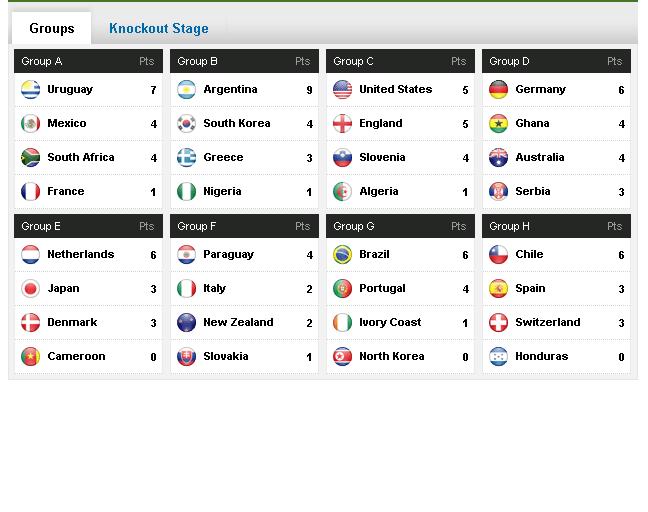Open the New Zealand team link

pyautogui.click(x=238, y=322)
